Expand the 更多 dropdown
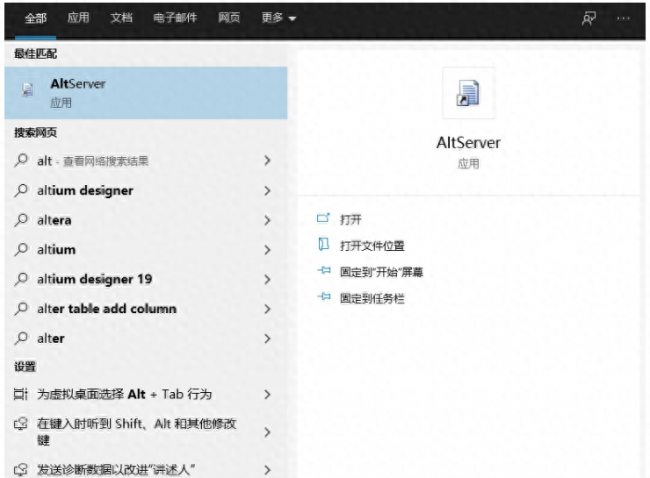The height and width of the screenshot is (478, 650). [279, 18]
